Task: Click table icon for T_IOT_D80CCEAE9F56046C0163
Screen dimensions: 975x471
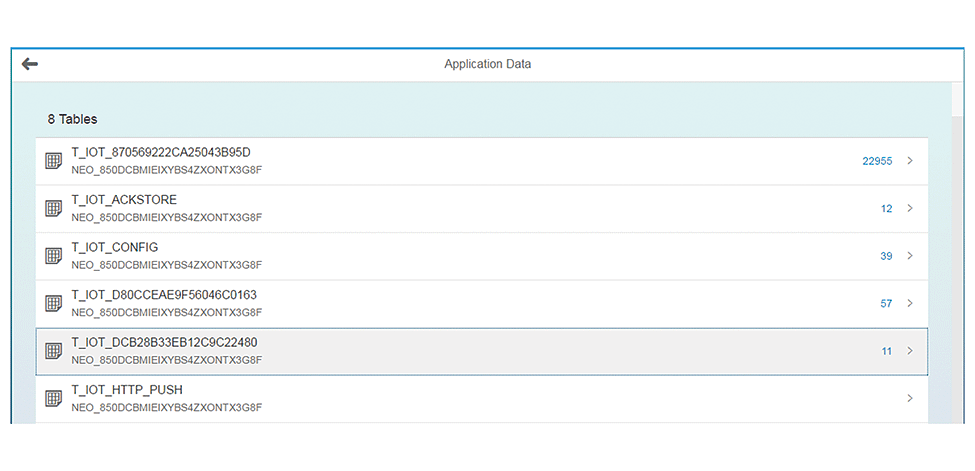Action: click(54, 303)
